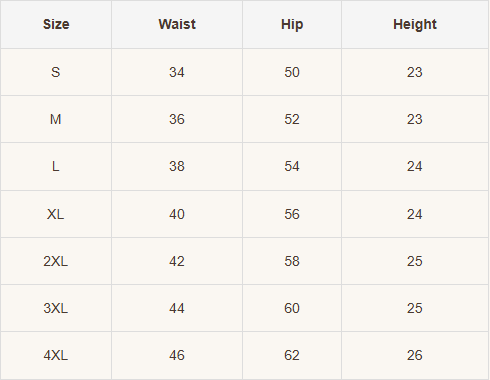Click the Size column header
490x380 pixels.
pos(56,24)
